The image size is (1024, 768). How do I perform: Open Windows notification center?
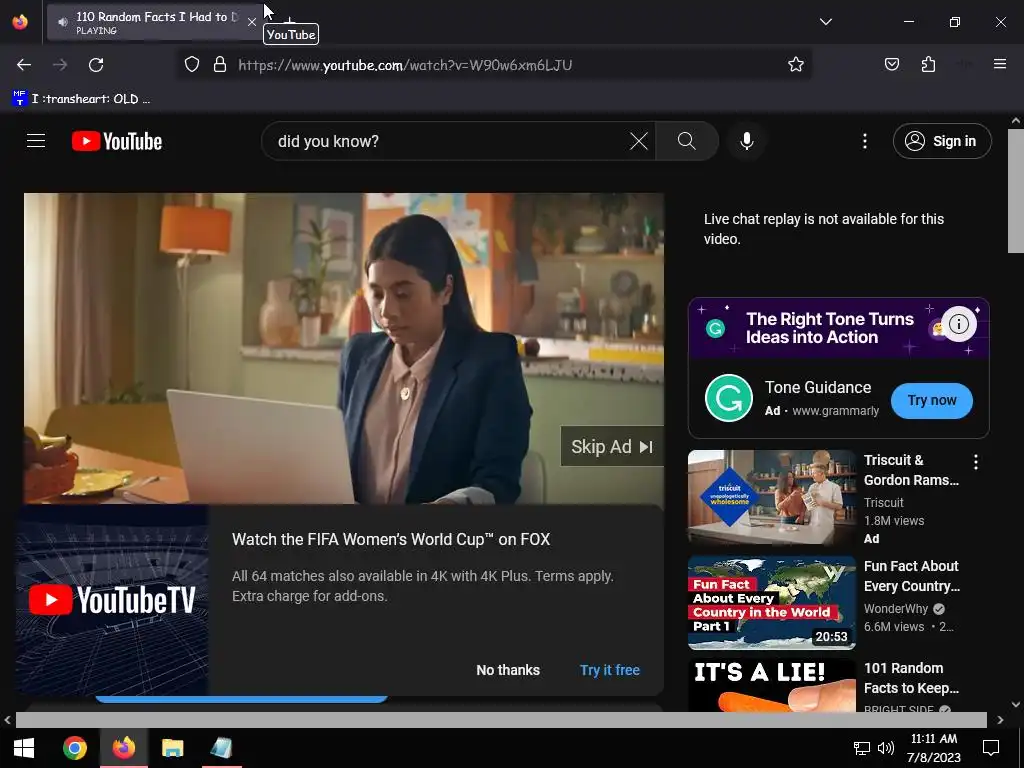(991, 748)
